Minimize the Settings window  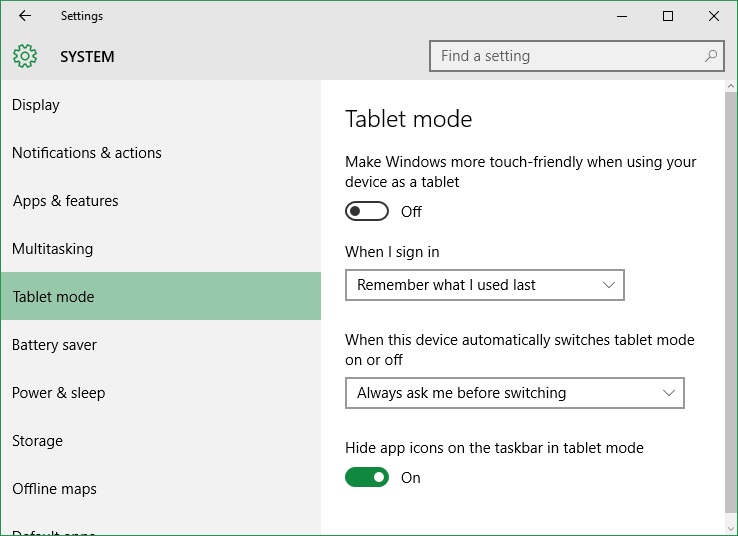pos(622,16)
